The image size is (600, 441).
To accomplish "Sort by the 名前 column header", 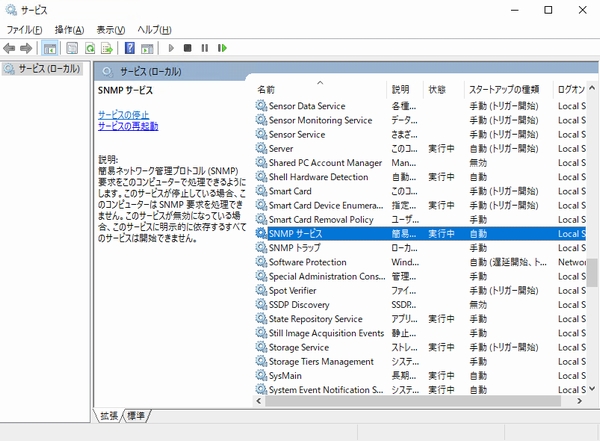I will click(320, 90).
